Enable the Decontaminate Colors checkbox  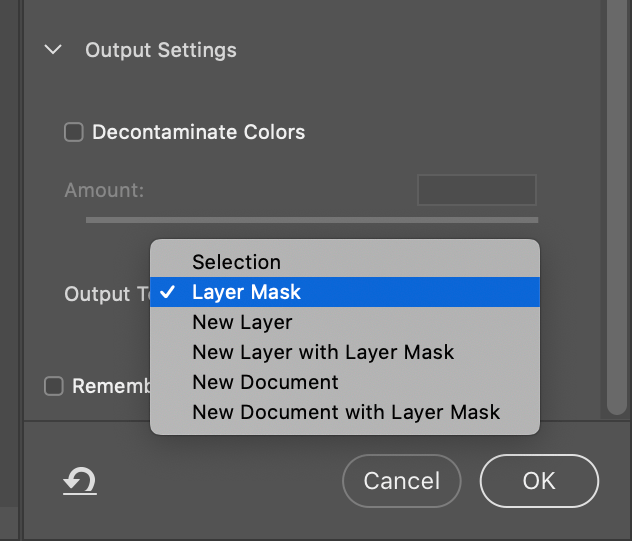point(74,132)
